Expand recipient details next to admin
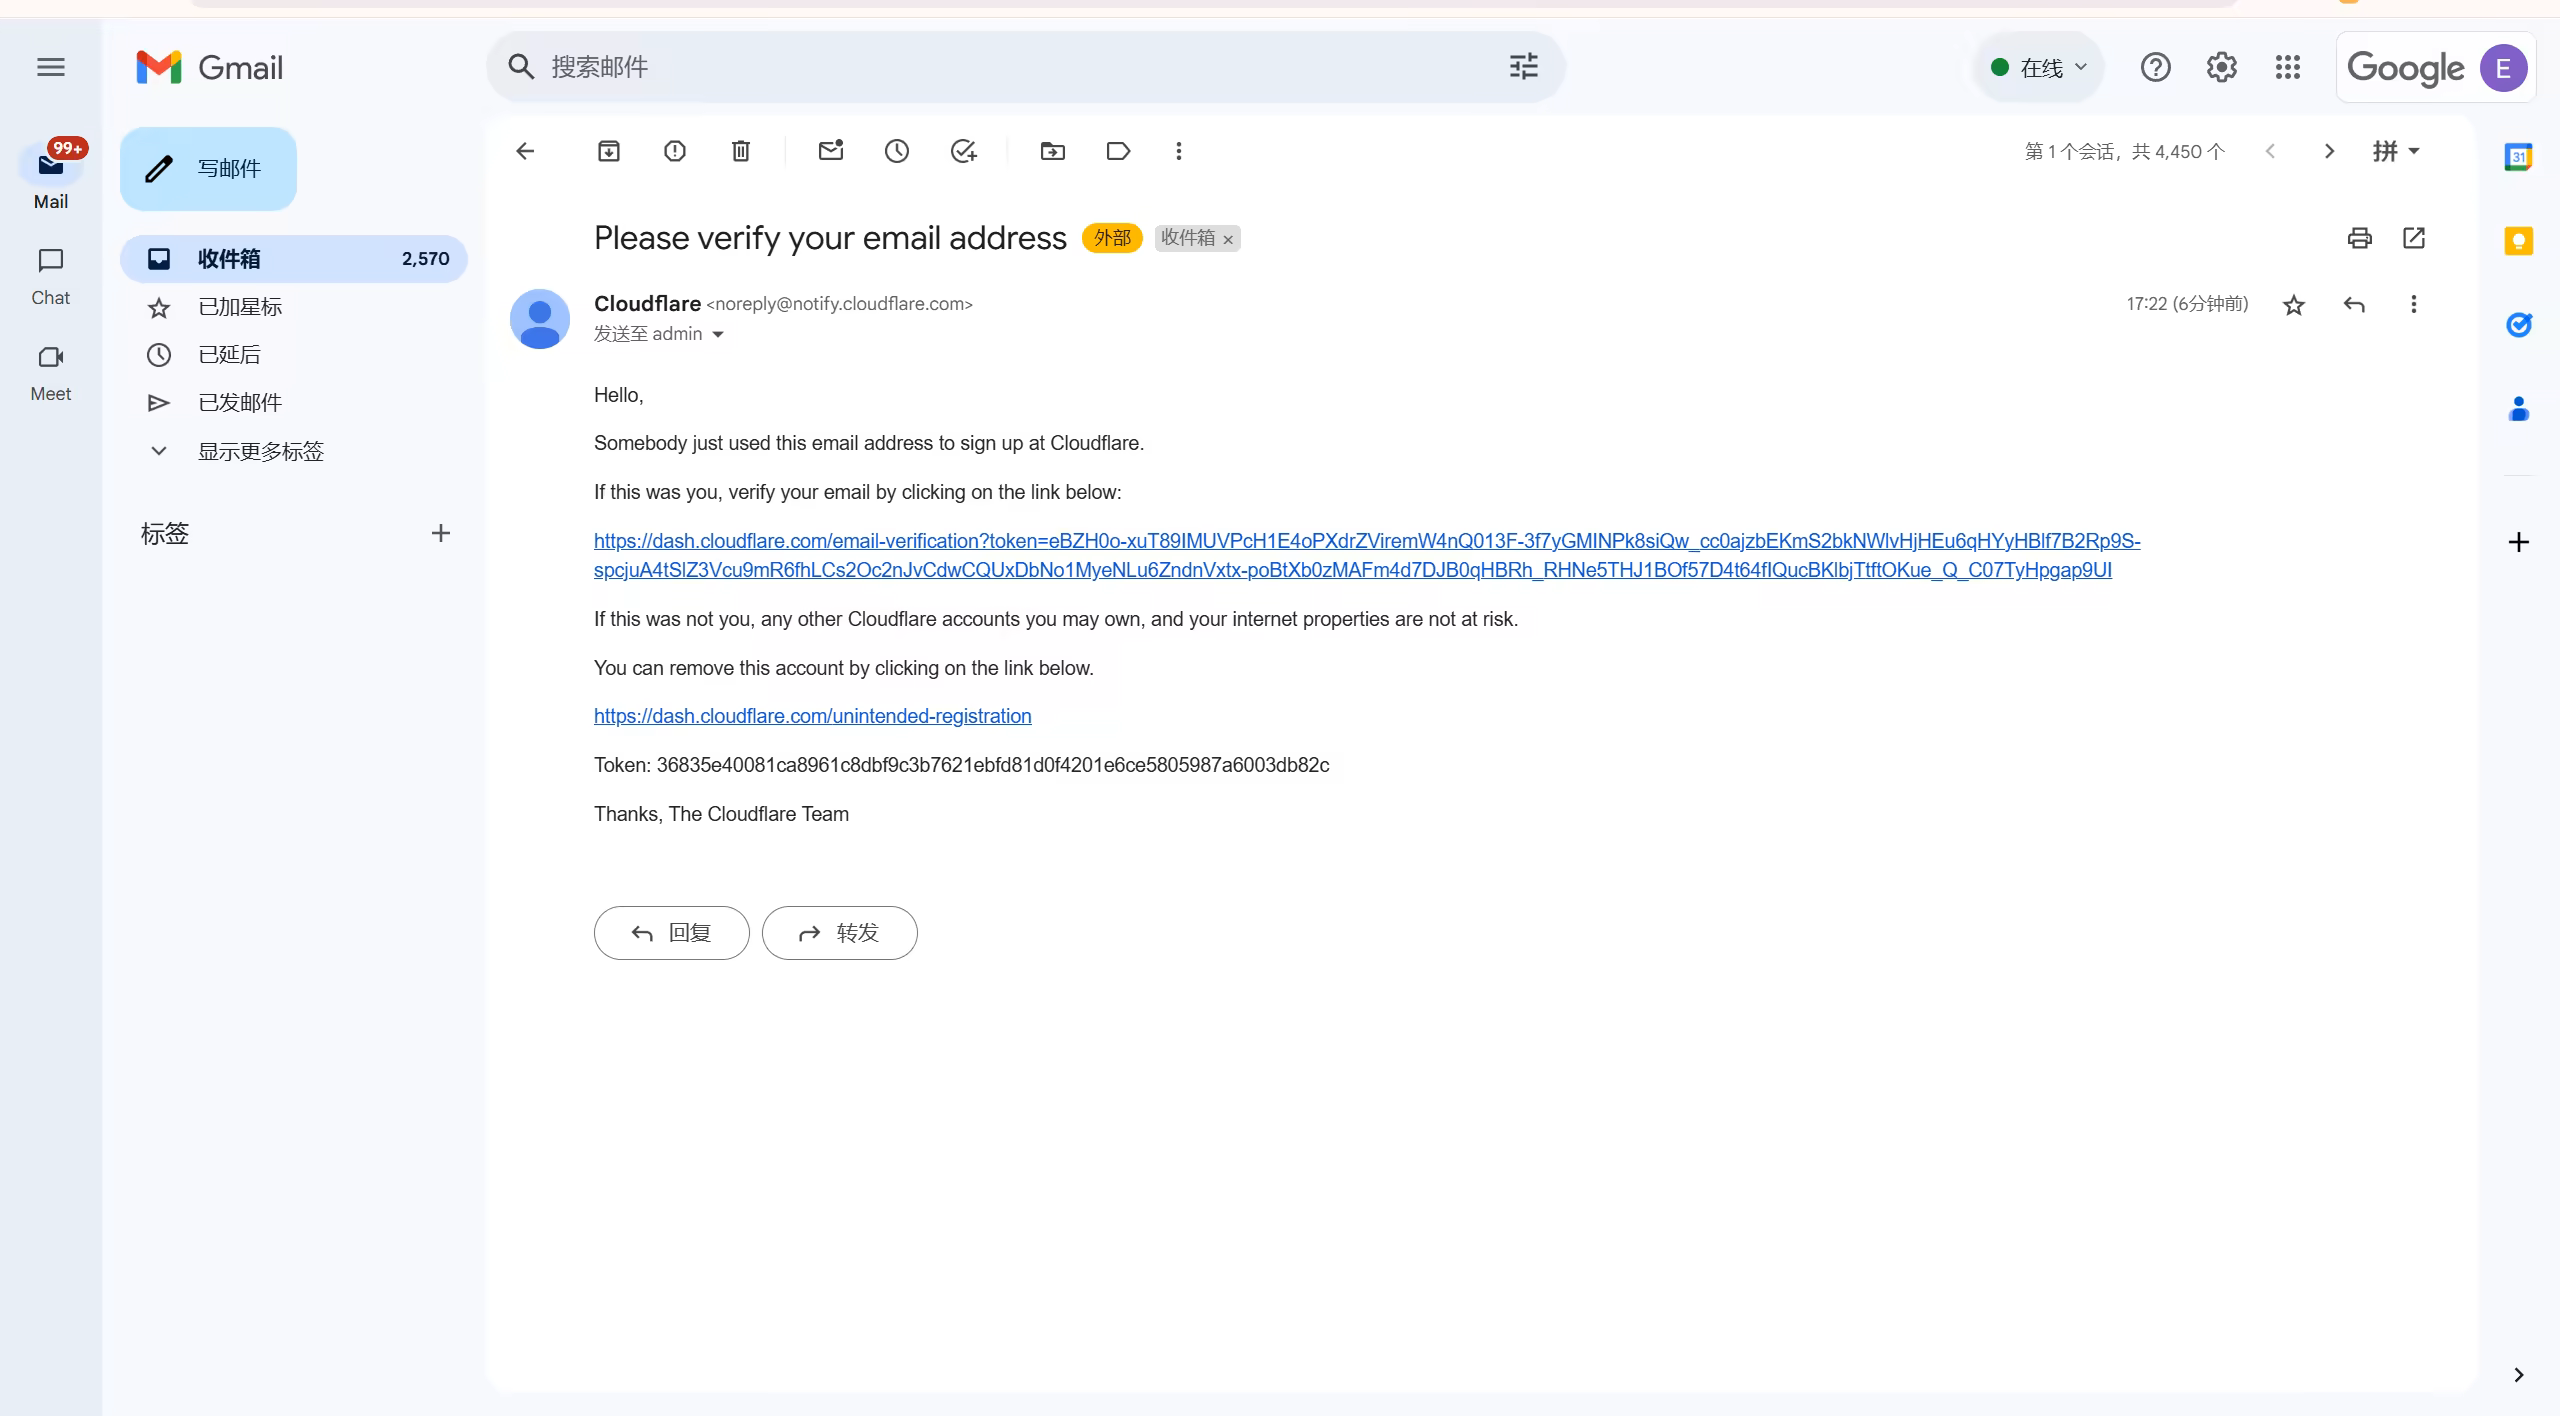The height and width of the screenshot is (1416, 2560). 718,335
